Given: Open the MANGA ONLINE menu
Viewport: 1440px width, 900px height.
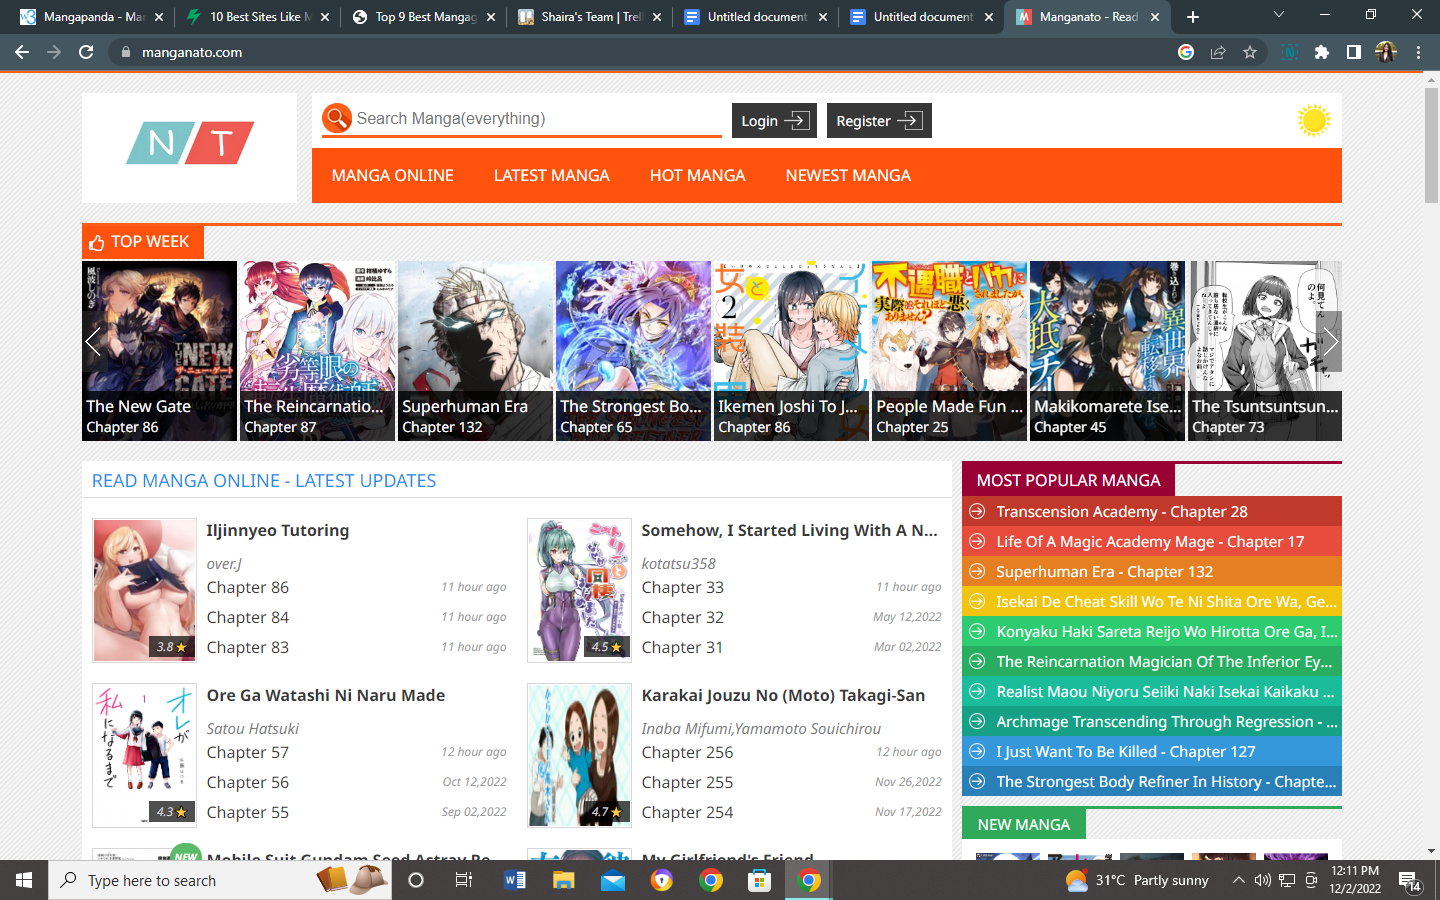Looking at the screenshot, I should (392, 175).
